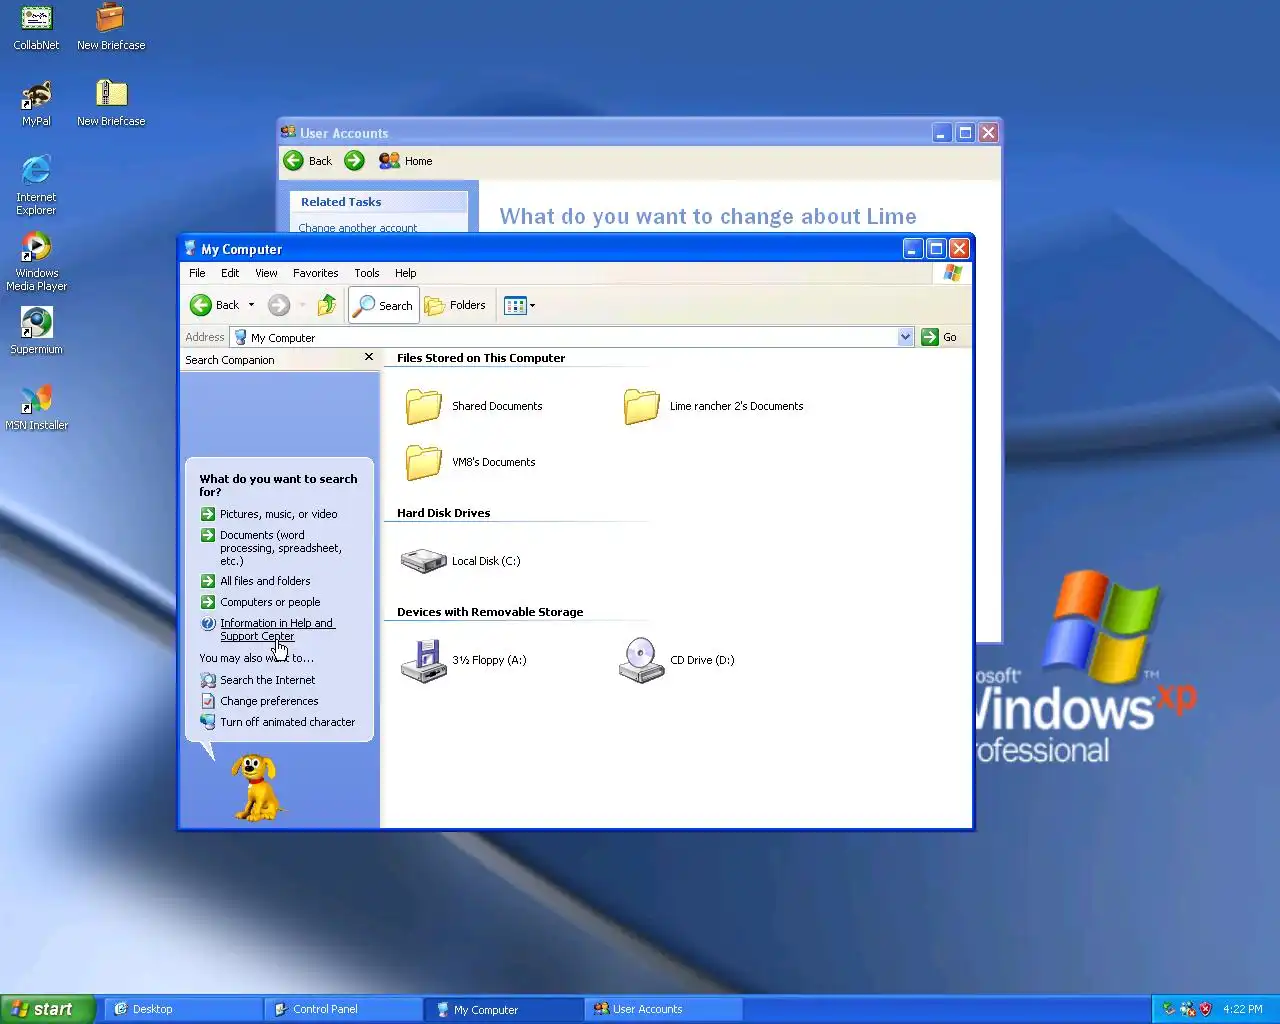This screenshot has width=1280, height=1024.
Task: Click Devices with Removable Storage heading
Action: pos(490,612)
